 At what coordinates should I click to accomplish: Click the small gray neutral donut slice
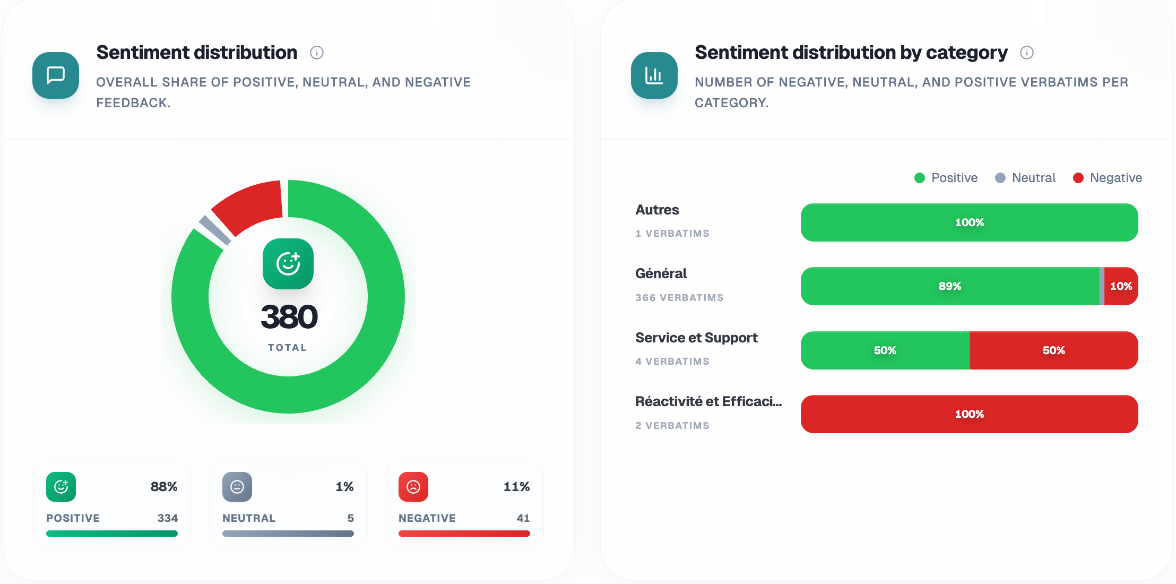point(215,230)
